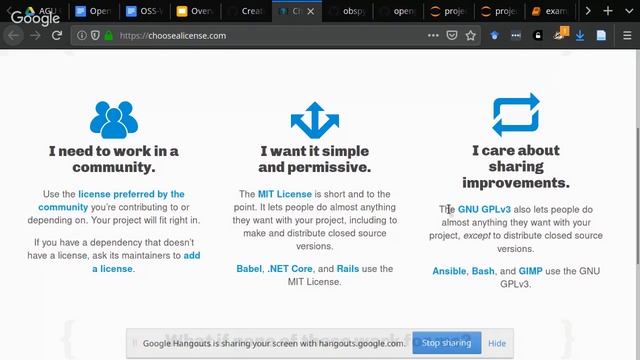
Task: Switch to the obspy tab
Action: point(347,11)
